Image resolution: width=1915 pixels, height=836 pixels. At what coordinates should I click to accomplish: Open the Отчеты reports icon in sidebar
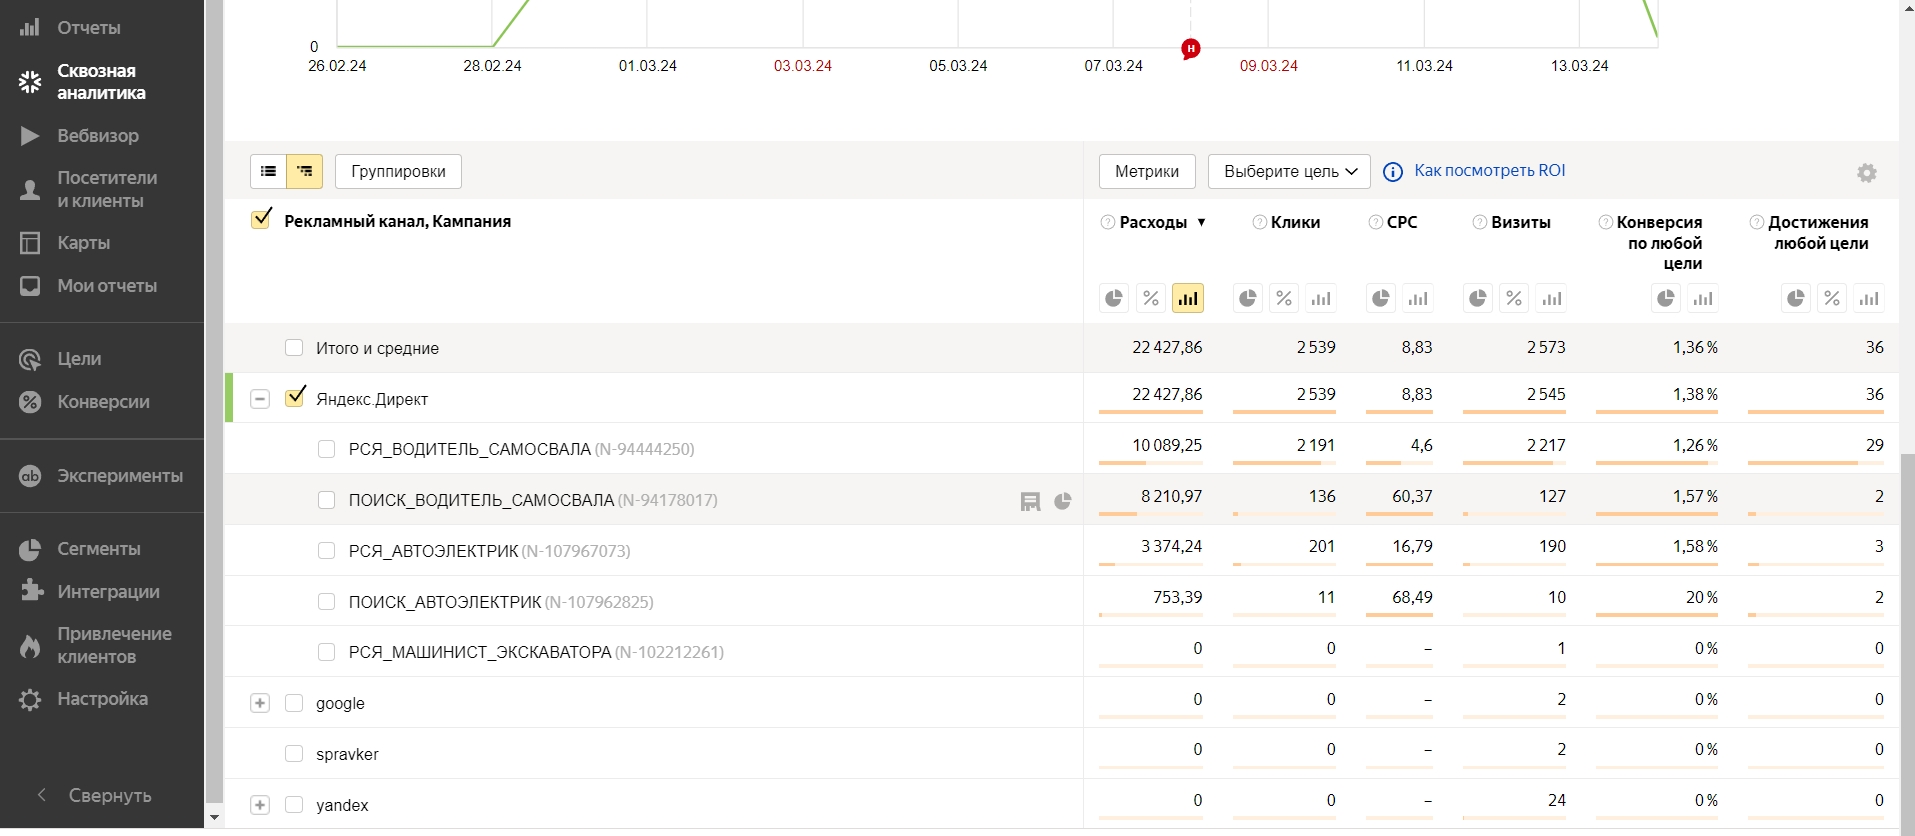30,27
